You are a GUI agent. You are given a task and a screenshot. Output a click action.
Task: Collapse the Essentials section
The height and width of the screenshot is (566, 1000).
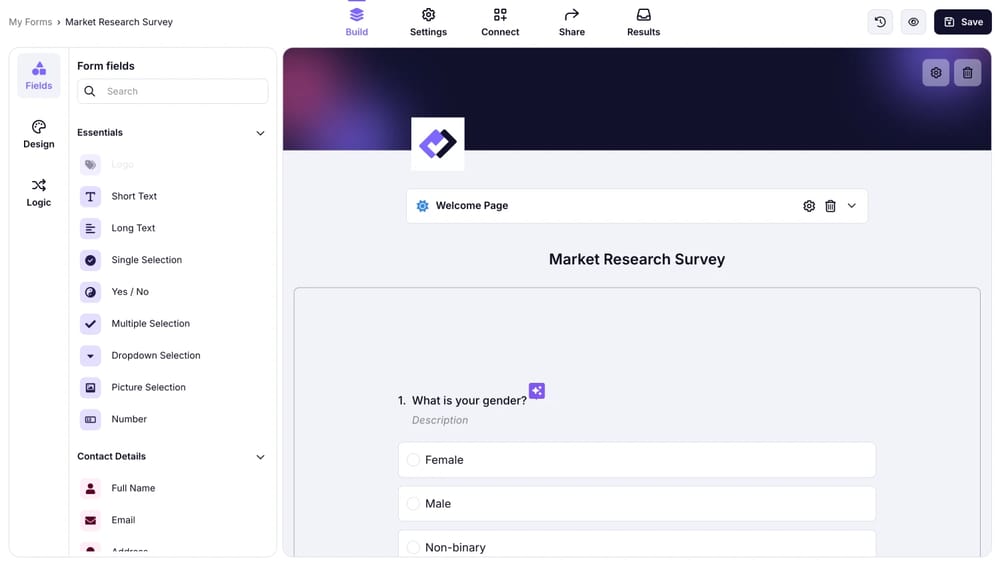coord(260,133)
